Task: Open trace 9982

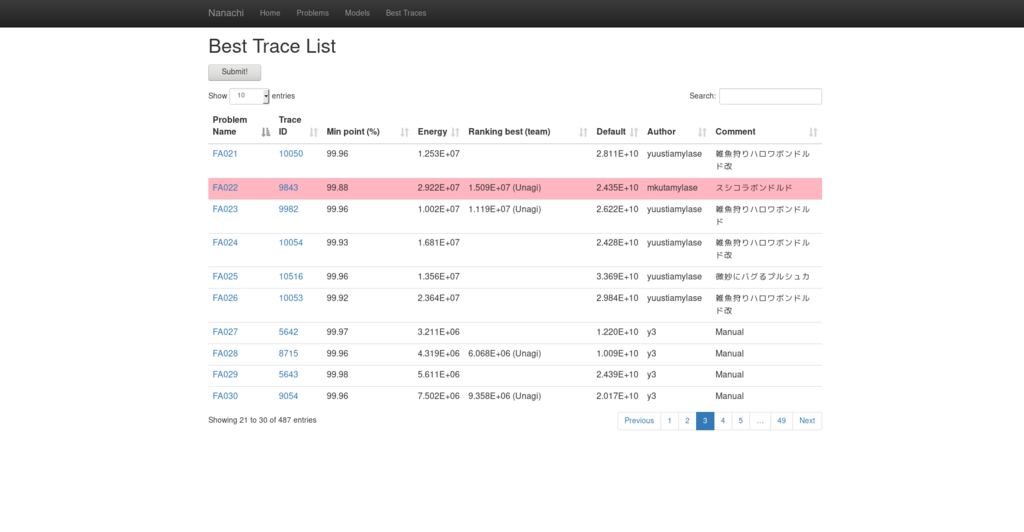Action: point(288,210)
